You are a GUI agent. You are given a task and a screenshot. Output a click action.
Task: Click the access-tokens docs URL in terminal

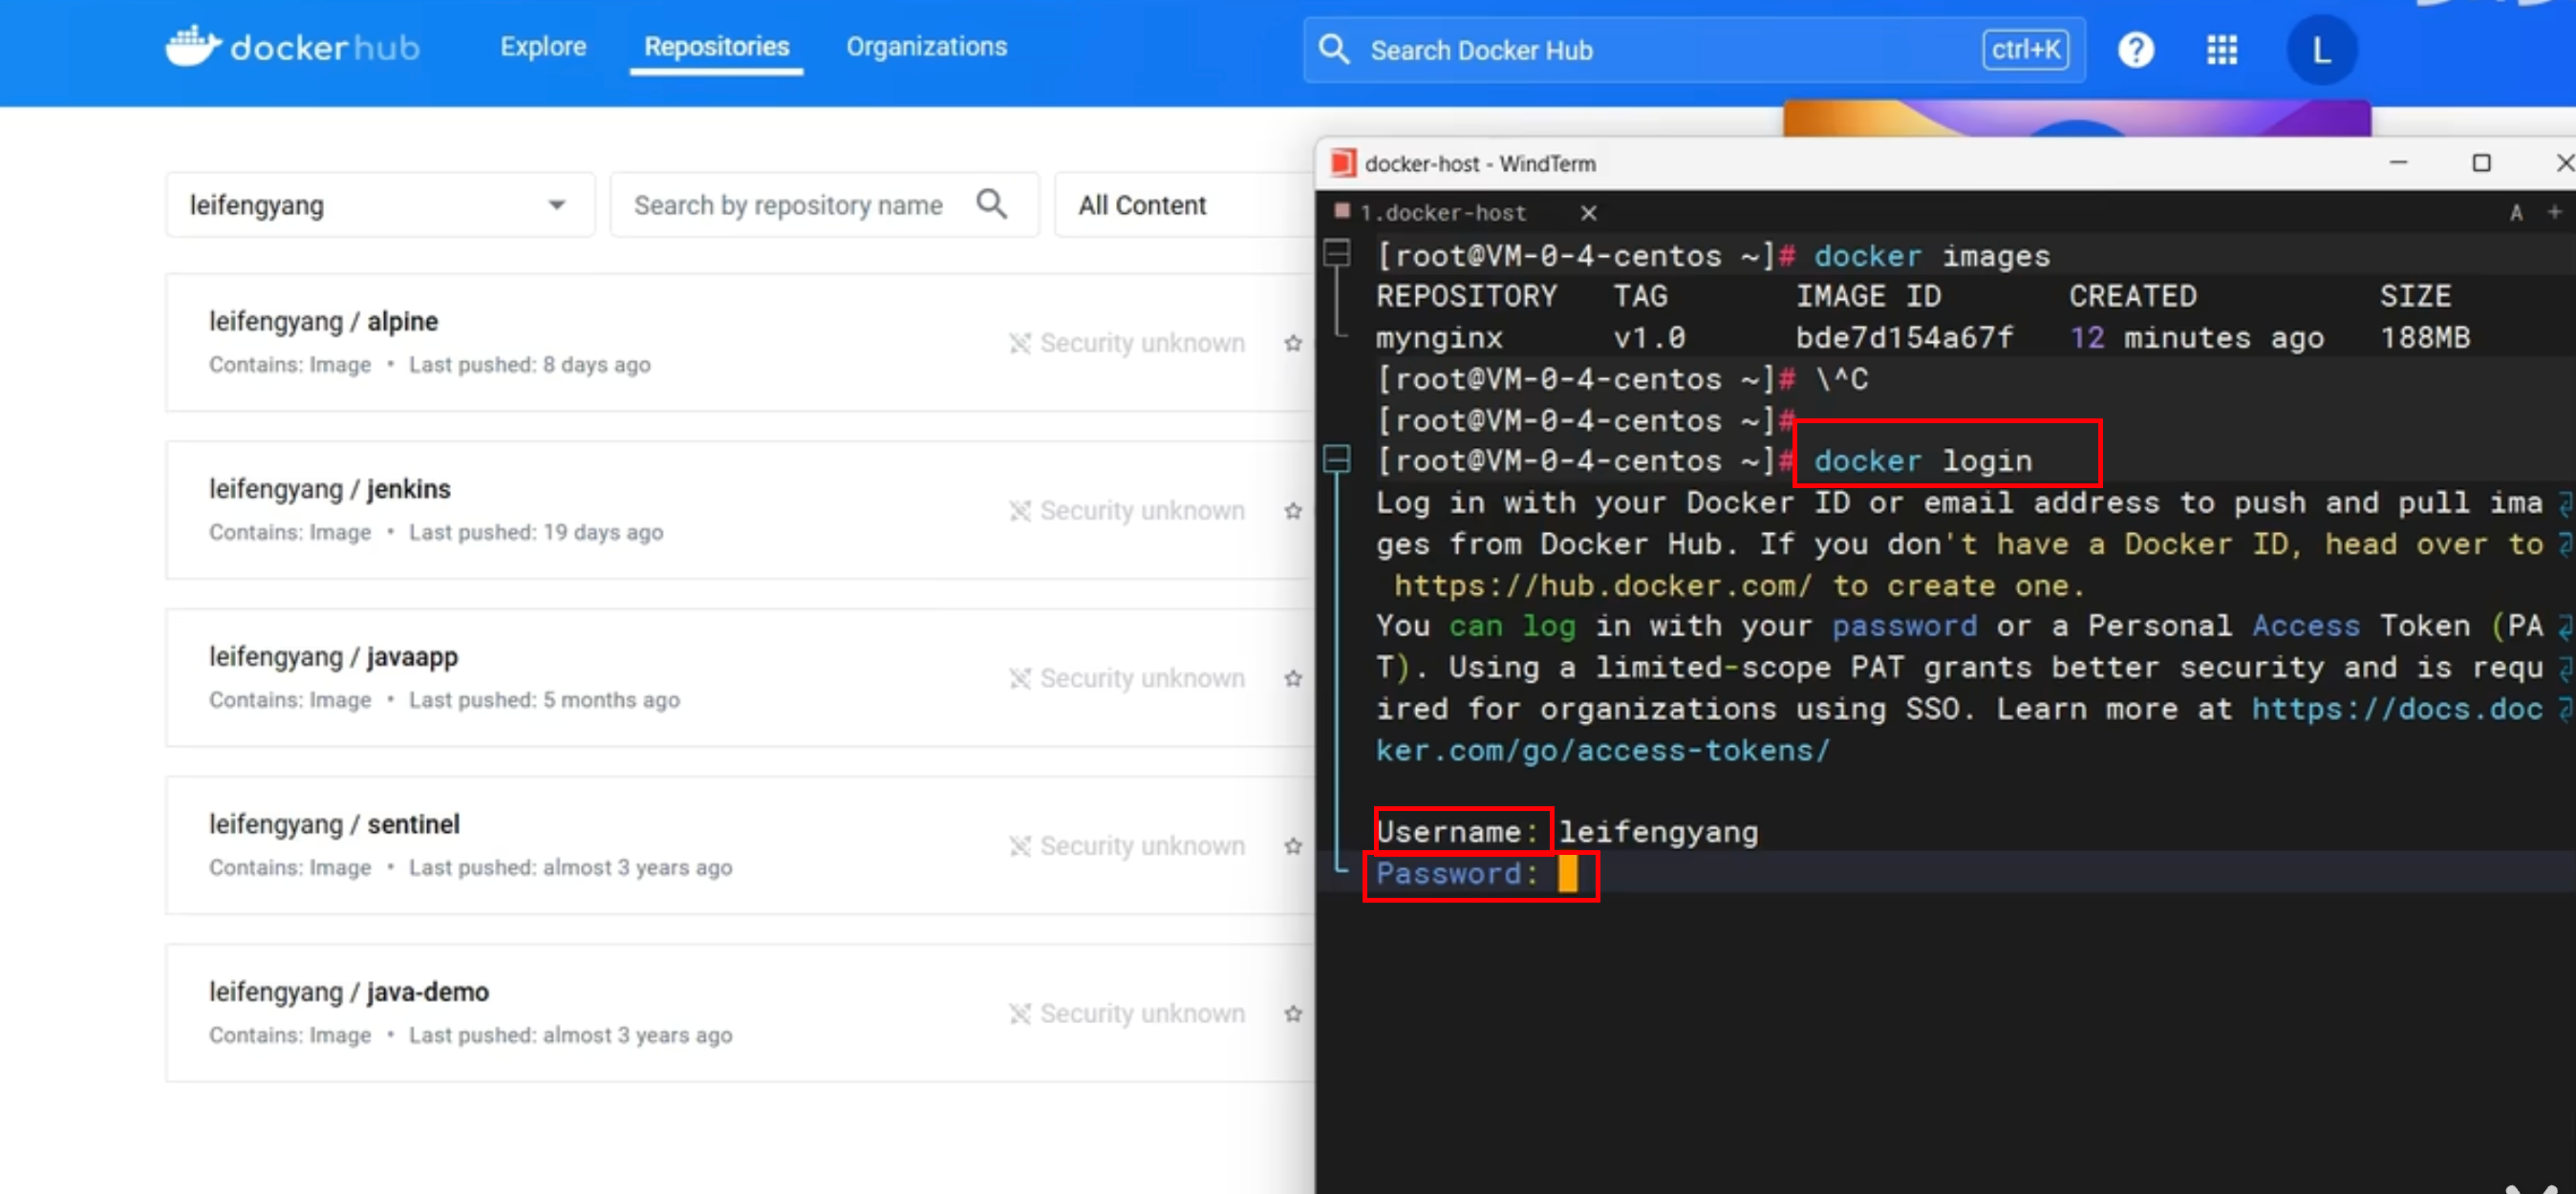[1603, 751]
